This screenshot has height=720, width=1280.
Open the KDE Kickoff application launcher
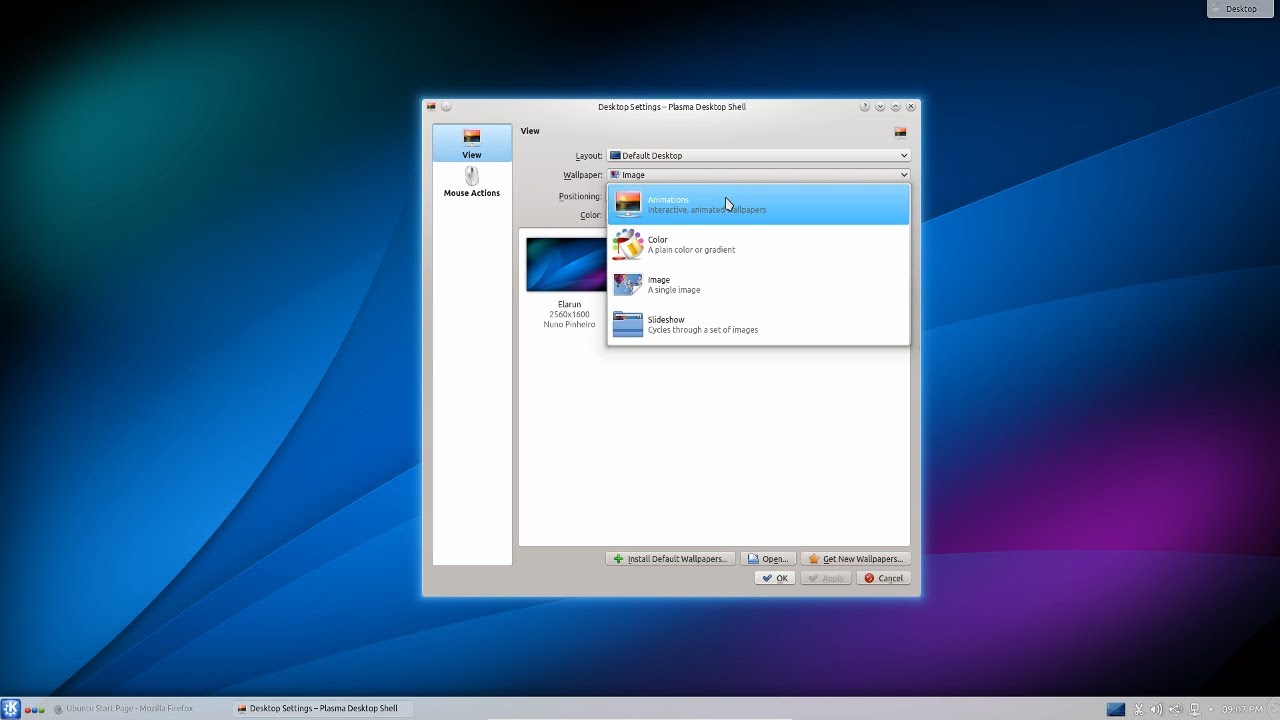pyautogui.click(x=10, y=709)
